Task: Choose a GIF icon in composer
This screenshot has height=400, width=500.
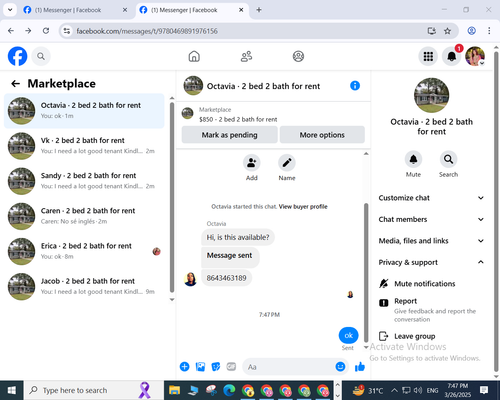Action: [x=231, y=367]
